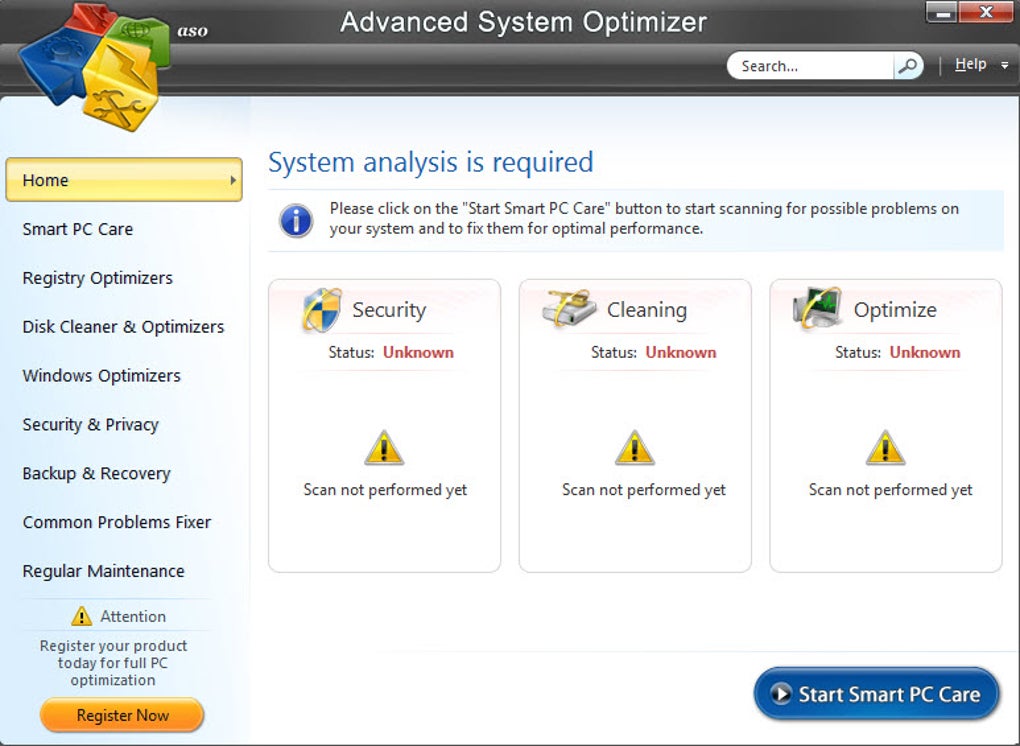The width and height of the screenshot is (1020, 746).
Task: Click the Cleaning disk drive icon
Action: pyautogui.click(x=569, y=308)
